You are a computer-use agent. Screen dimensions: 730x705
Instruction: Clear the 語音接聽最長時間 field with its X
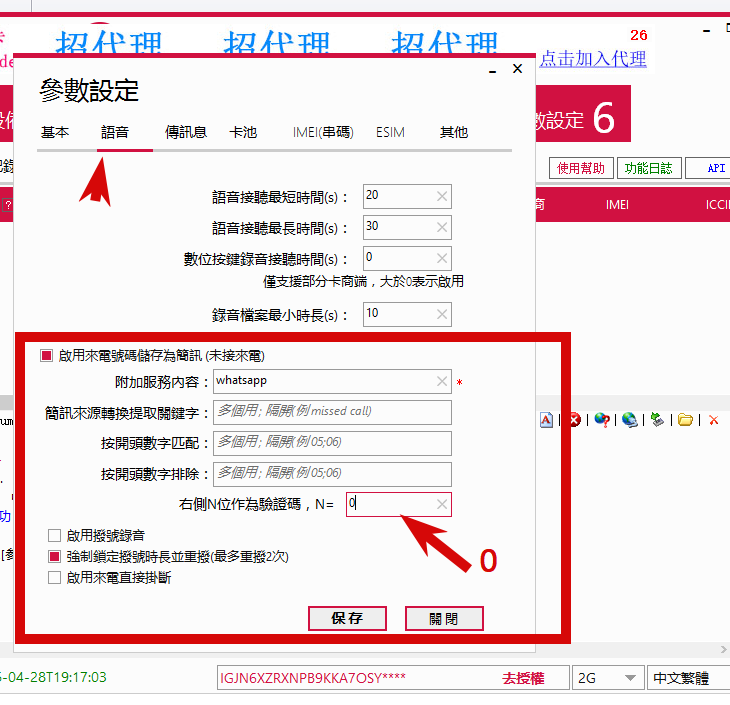coord(442,227)
